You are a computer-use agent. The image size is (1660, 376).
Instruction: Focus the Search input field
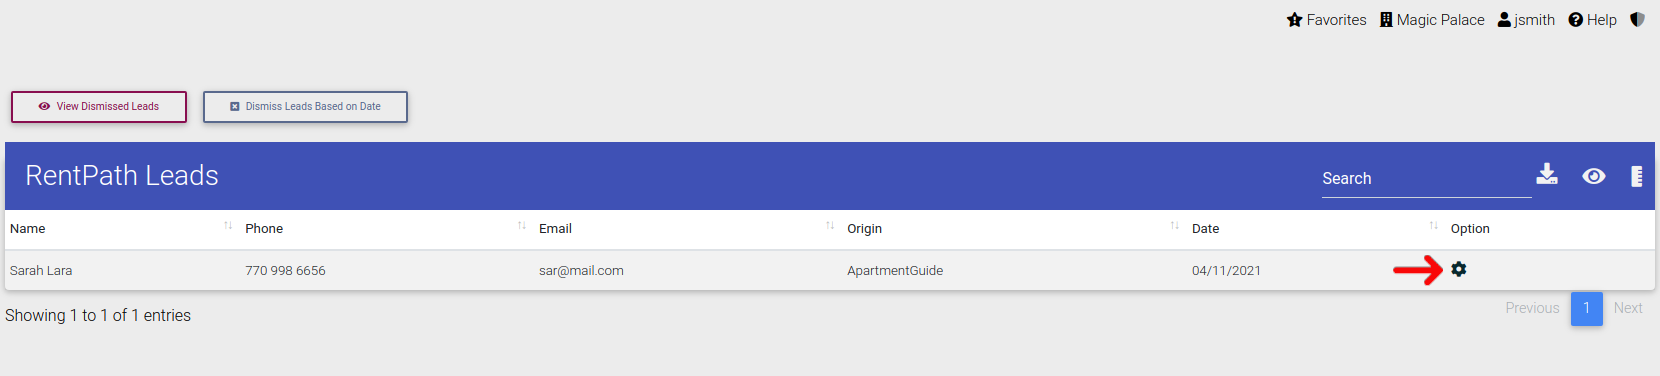click(1426, 179)
